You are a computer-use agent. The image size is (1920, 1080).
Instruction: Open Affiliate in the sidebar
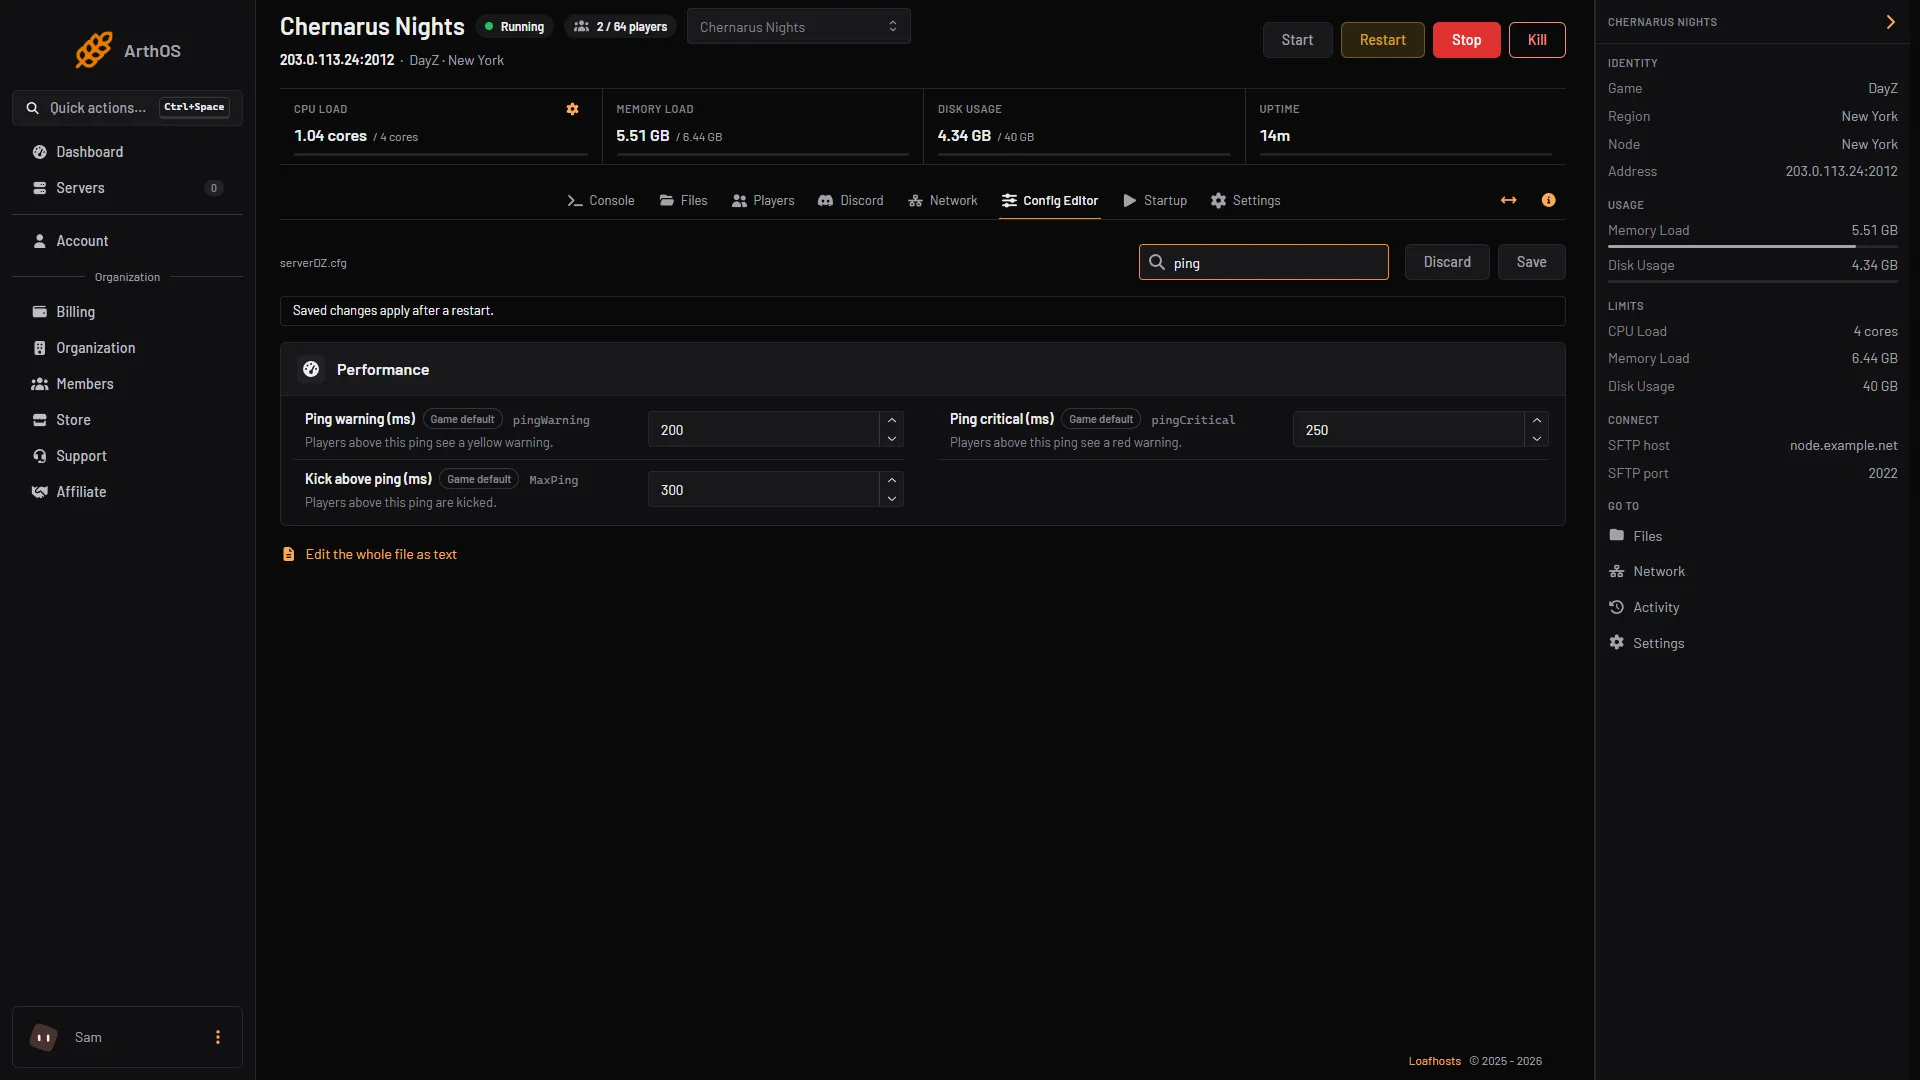[x=127, y=492]
